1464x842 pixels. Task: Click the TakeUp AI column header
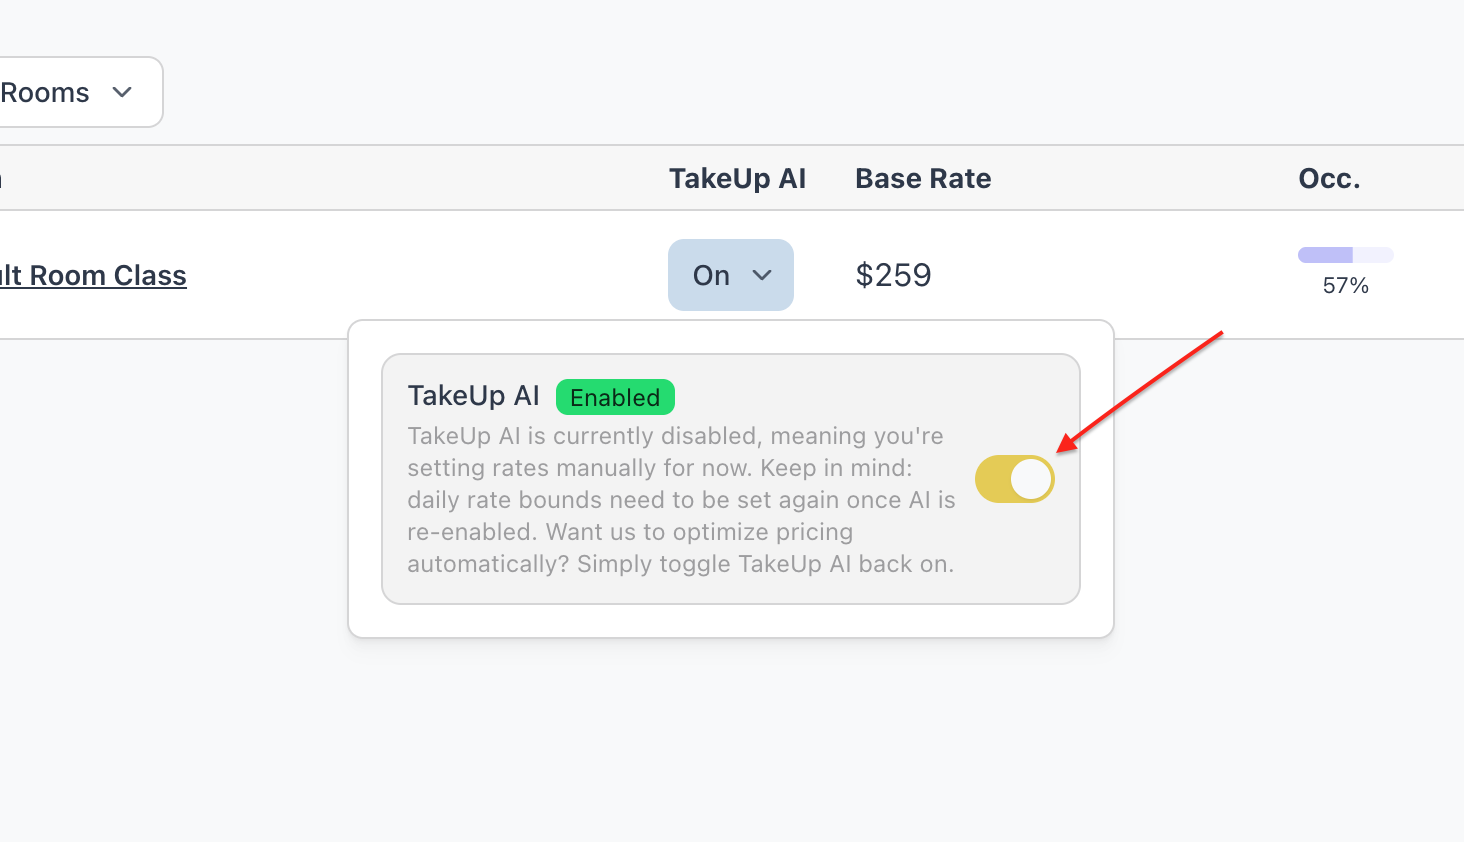737,179
